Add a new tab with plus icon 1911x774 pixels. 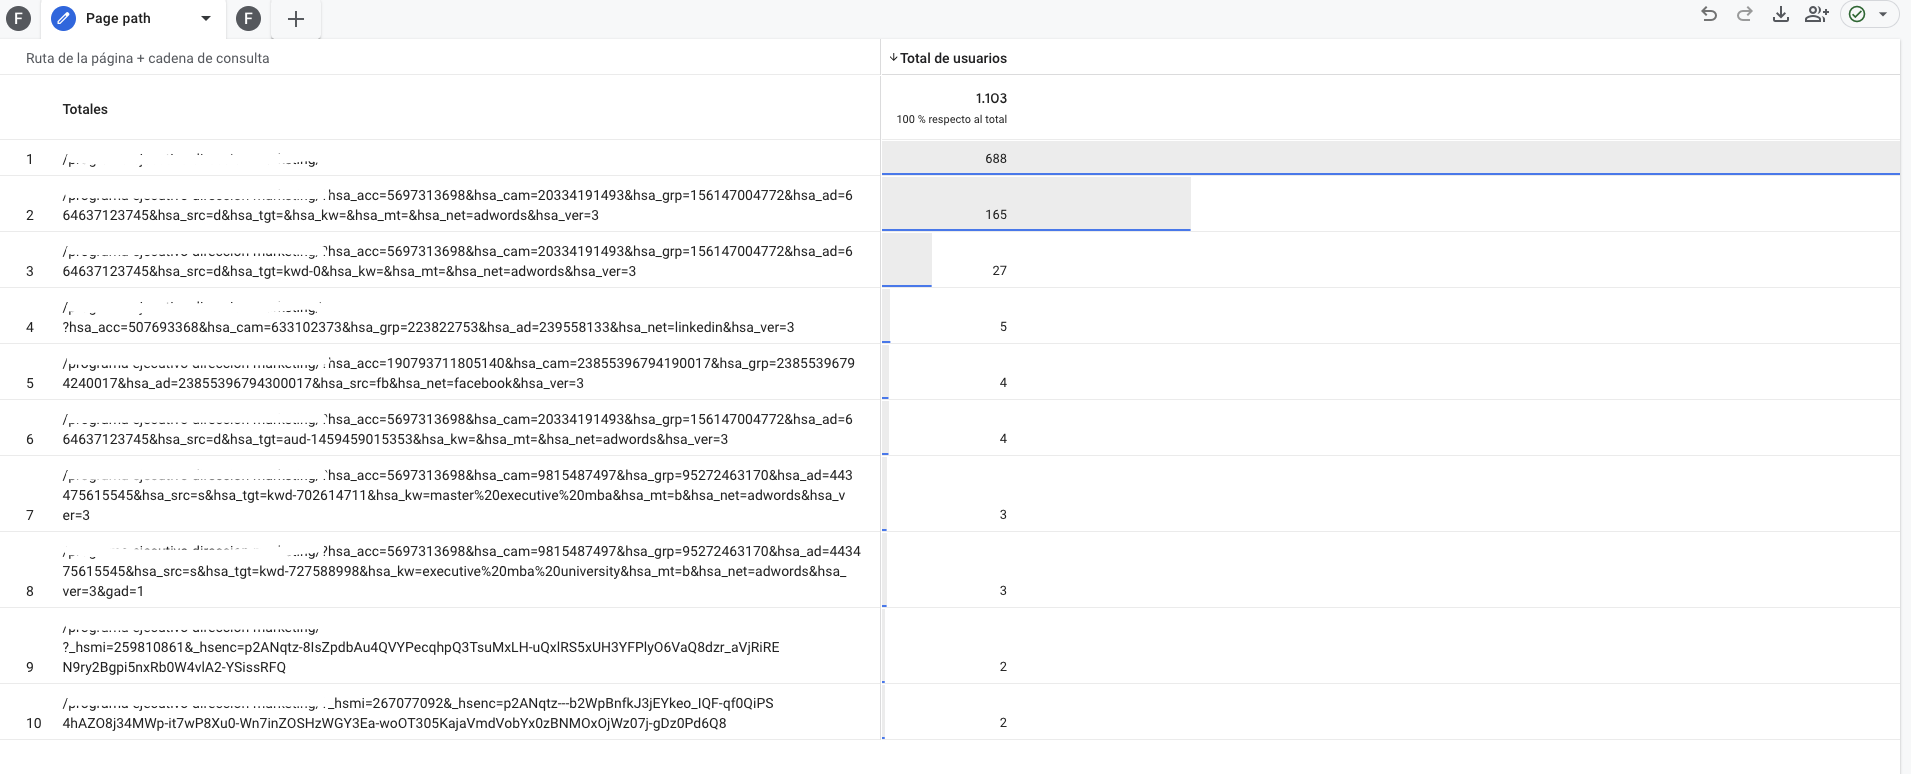[296, 18]
